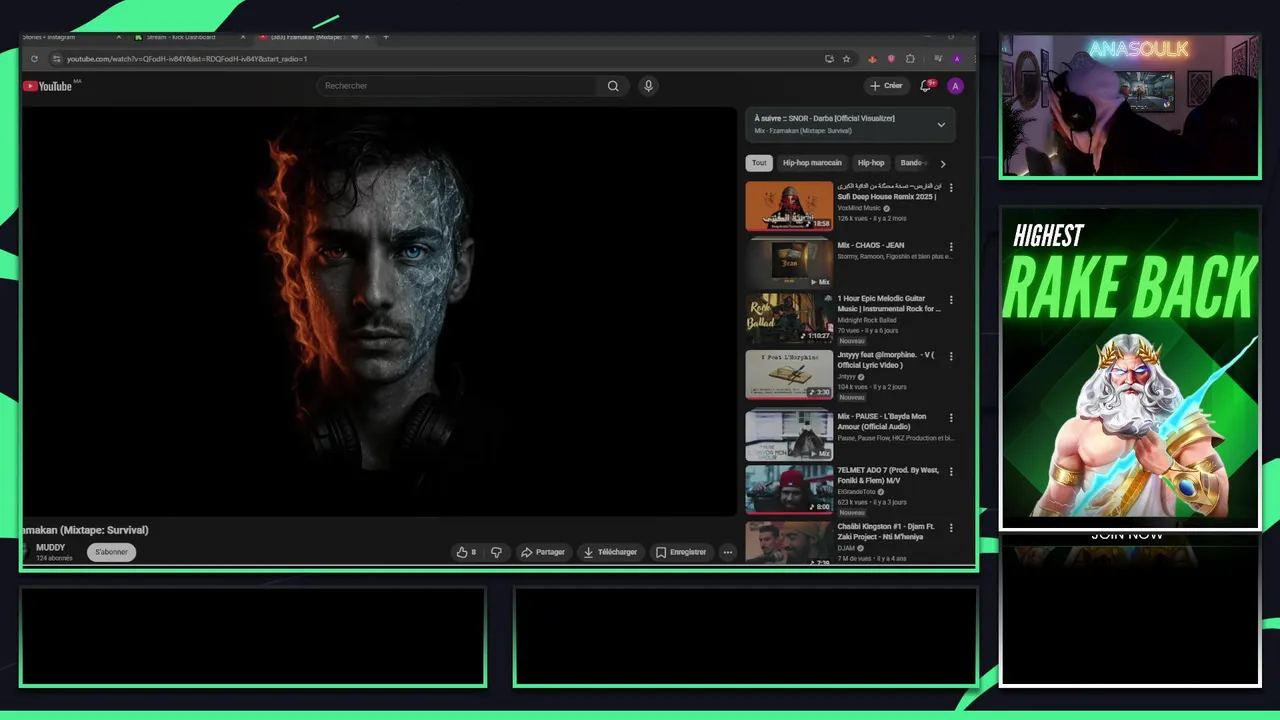Close the Stream - Kick Dashboard tab
1280x720 pixels.
click(x=242, y=37)
